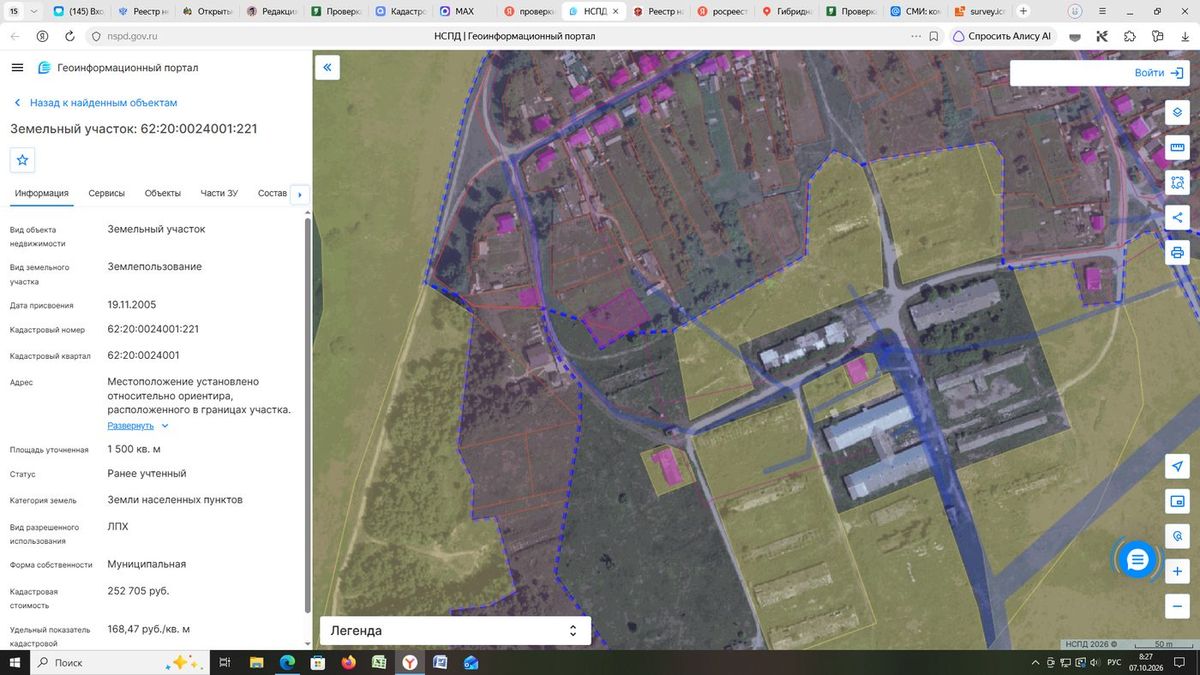Open the chat assistant bubble

(x=1137, y=560)
